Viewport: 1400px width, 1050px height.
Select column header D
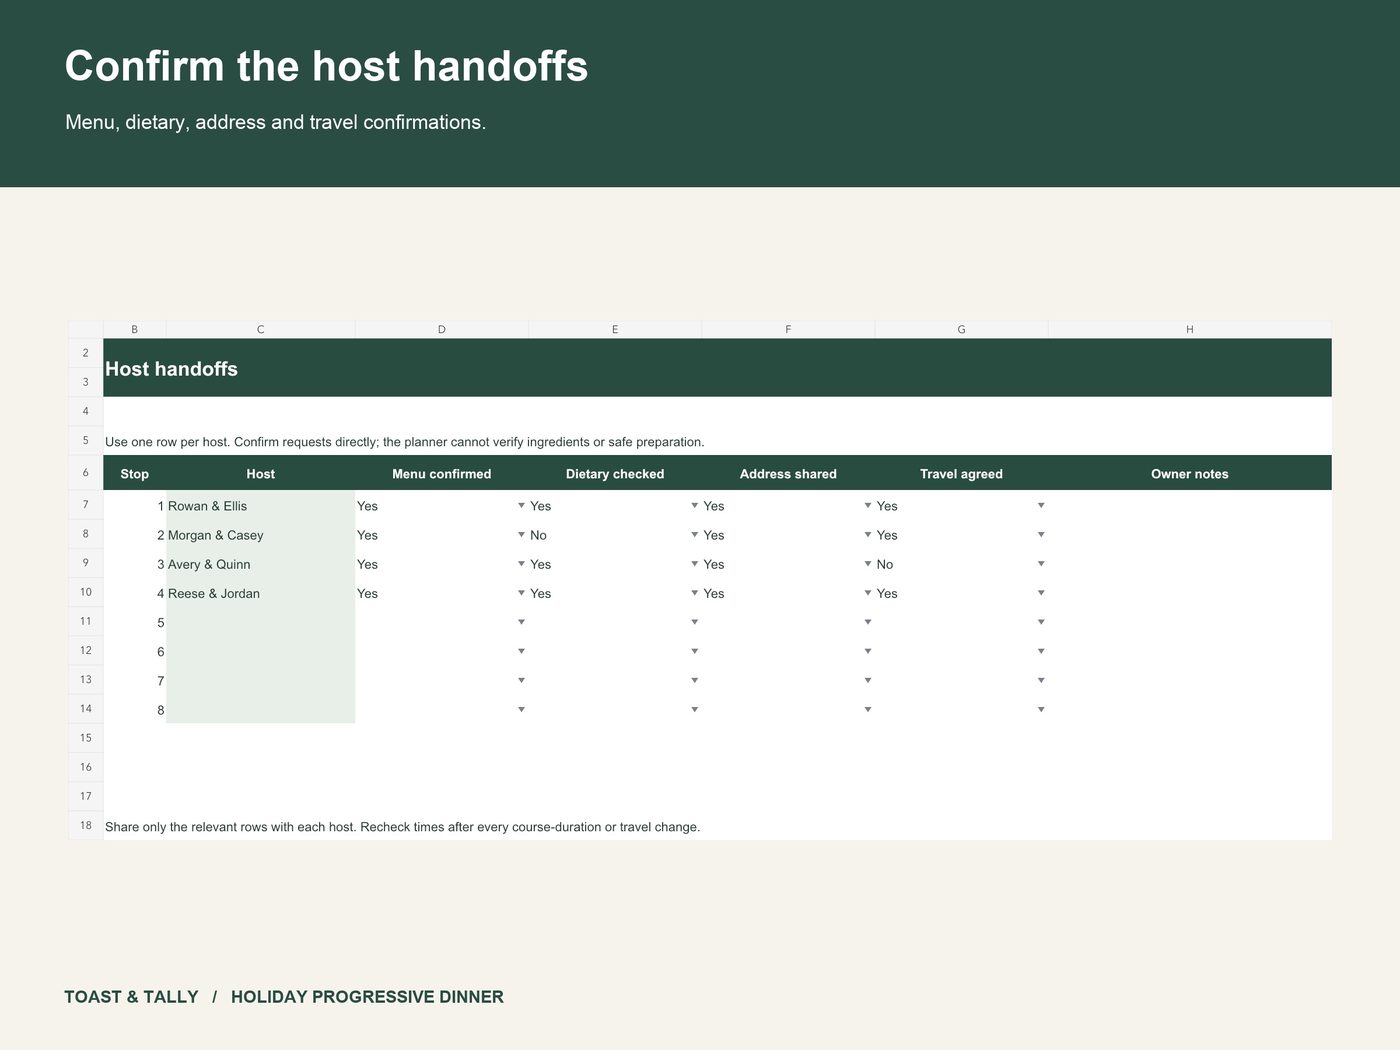(442, 329)
